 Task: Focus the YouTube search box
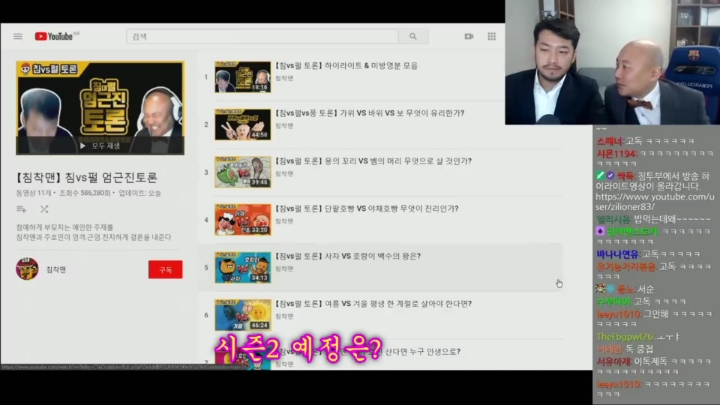click(x=262, y=36)
